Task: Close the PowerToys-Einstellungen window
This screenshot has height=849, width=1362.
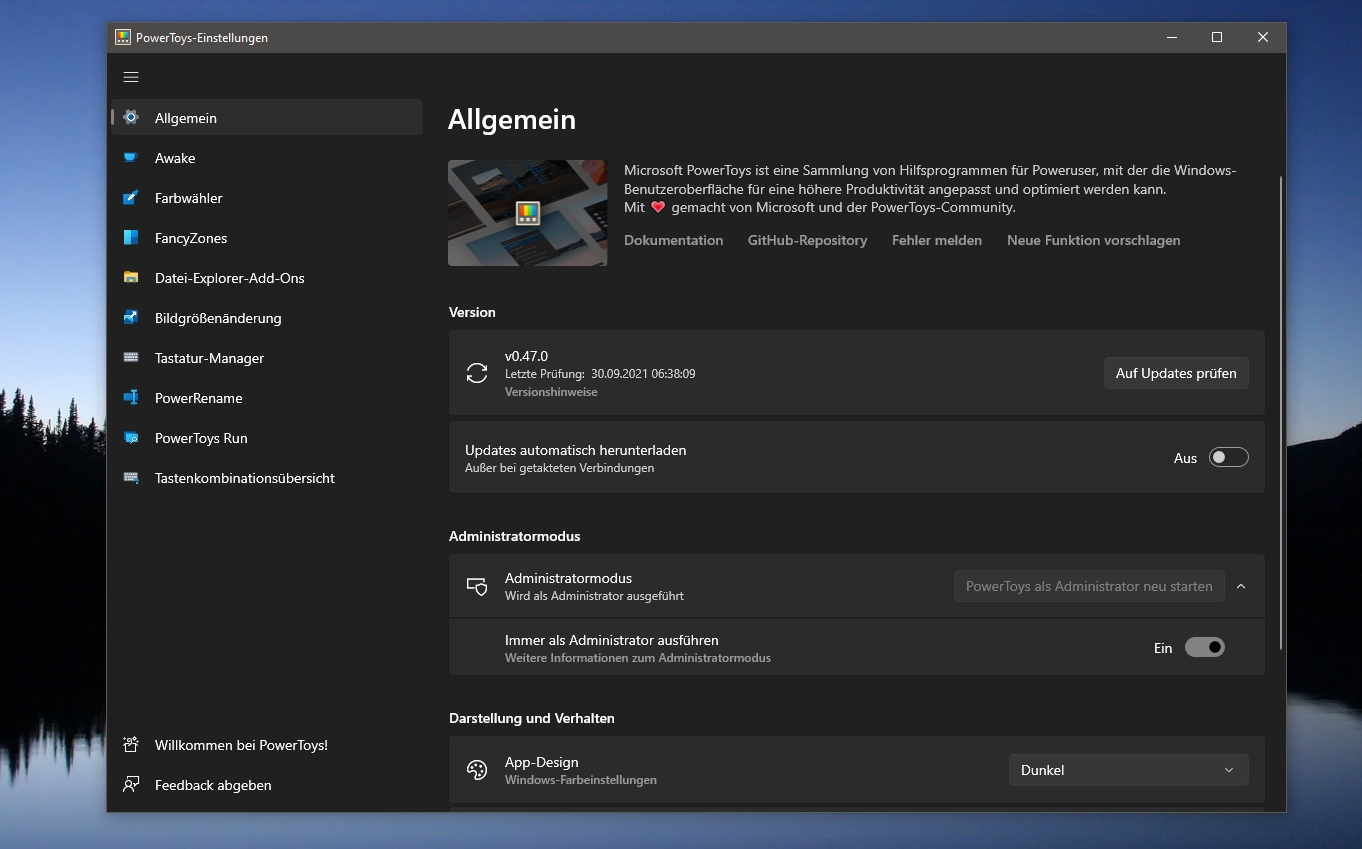Action: click(x=1263, y=37)
